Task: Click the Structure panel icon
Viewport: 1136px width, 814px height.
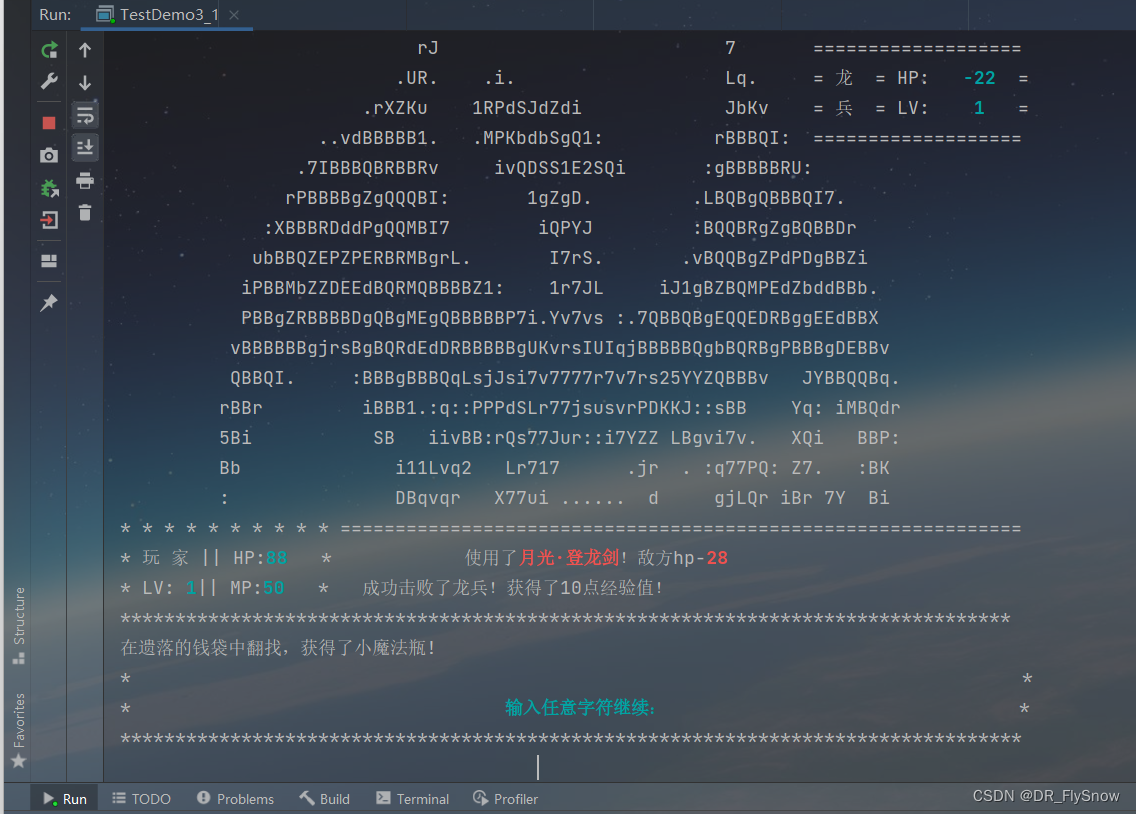Action: tap(19, 658)
